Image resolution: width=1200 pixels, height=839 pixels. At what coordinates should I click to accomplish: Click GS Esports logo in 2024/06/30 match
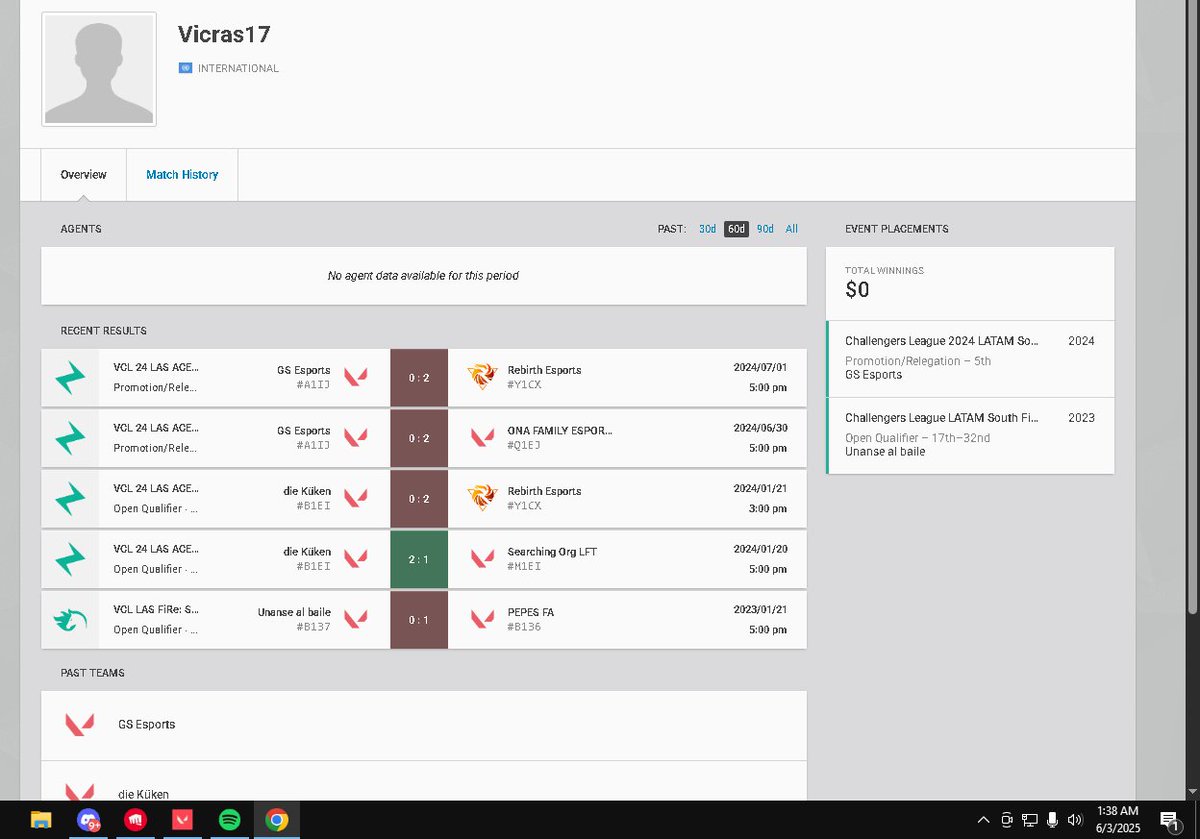[355, 438]
